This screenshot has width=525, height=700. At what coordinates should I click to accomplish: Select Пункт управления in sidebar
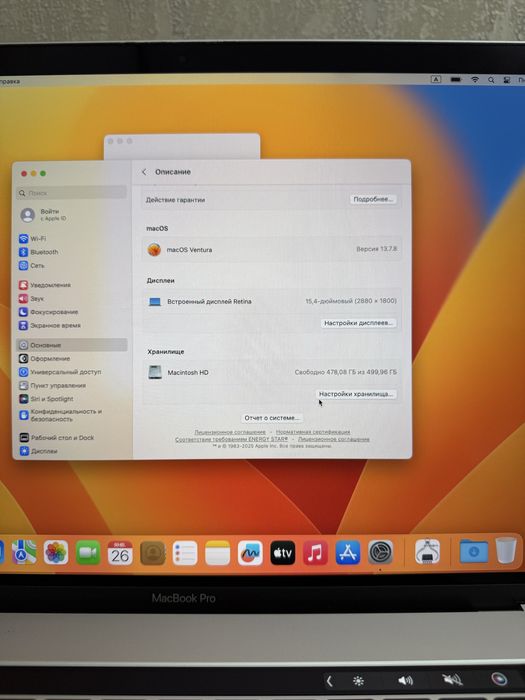point(52,385)
